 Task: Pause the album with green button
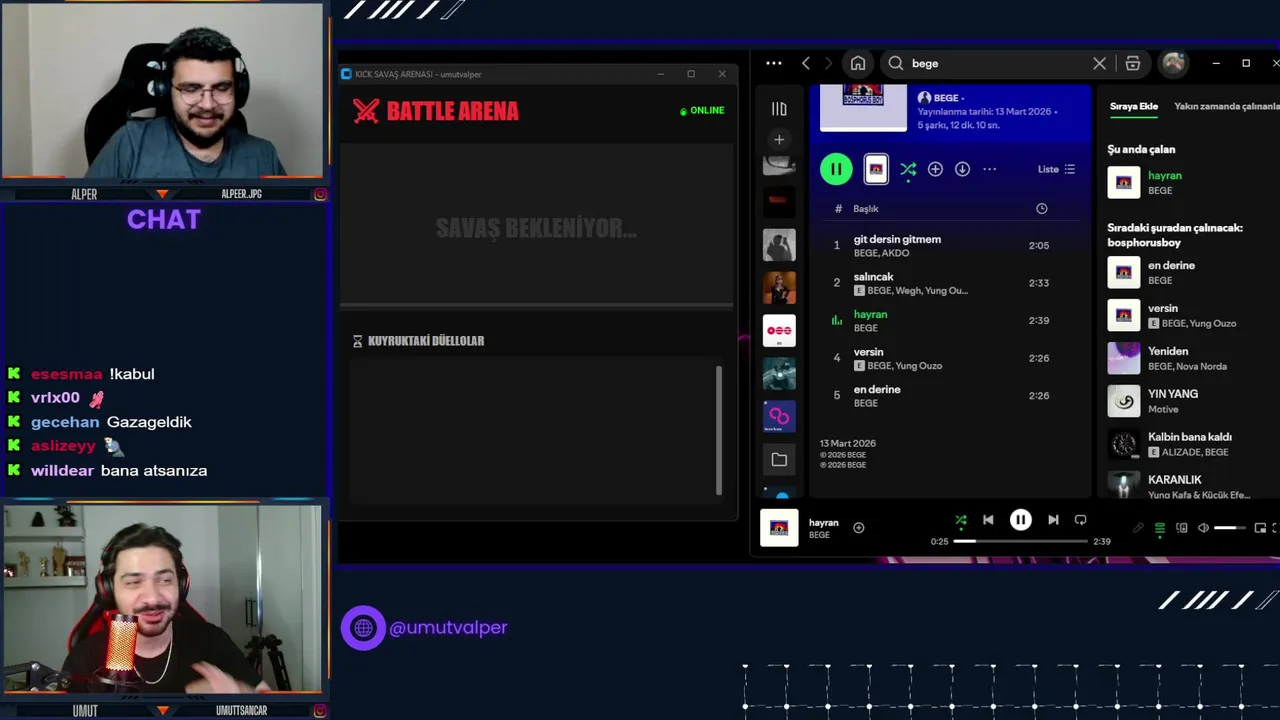(836, 169)
